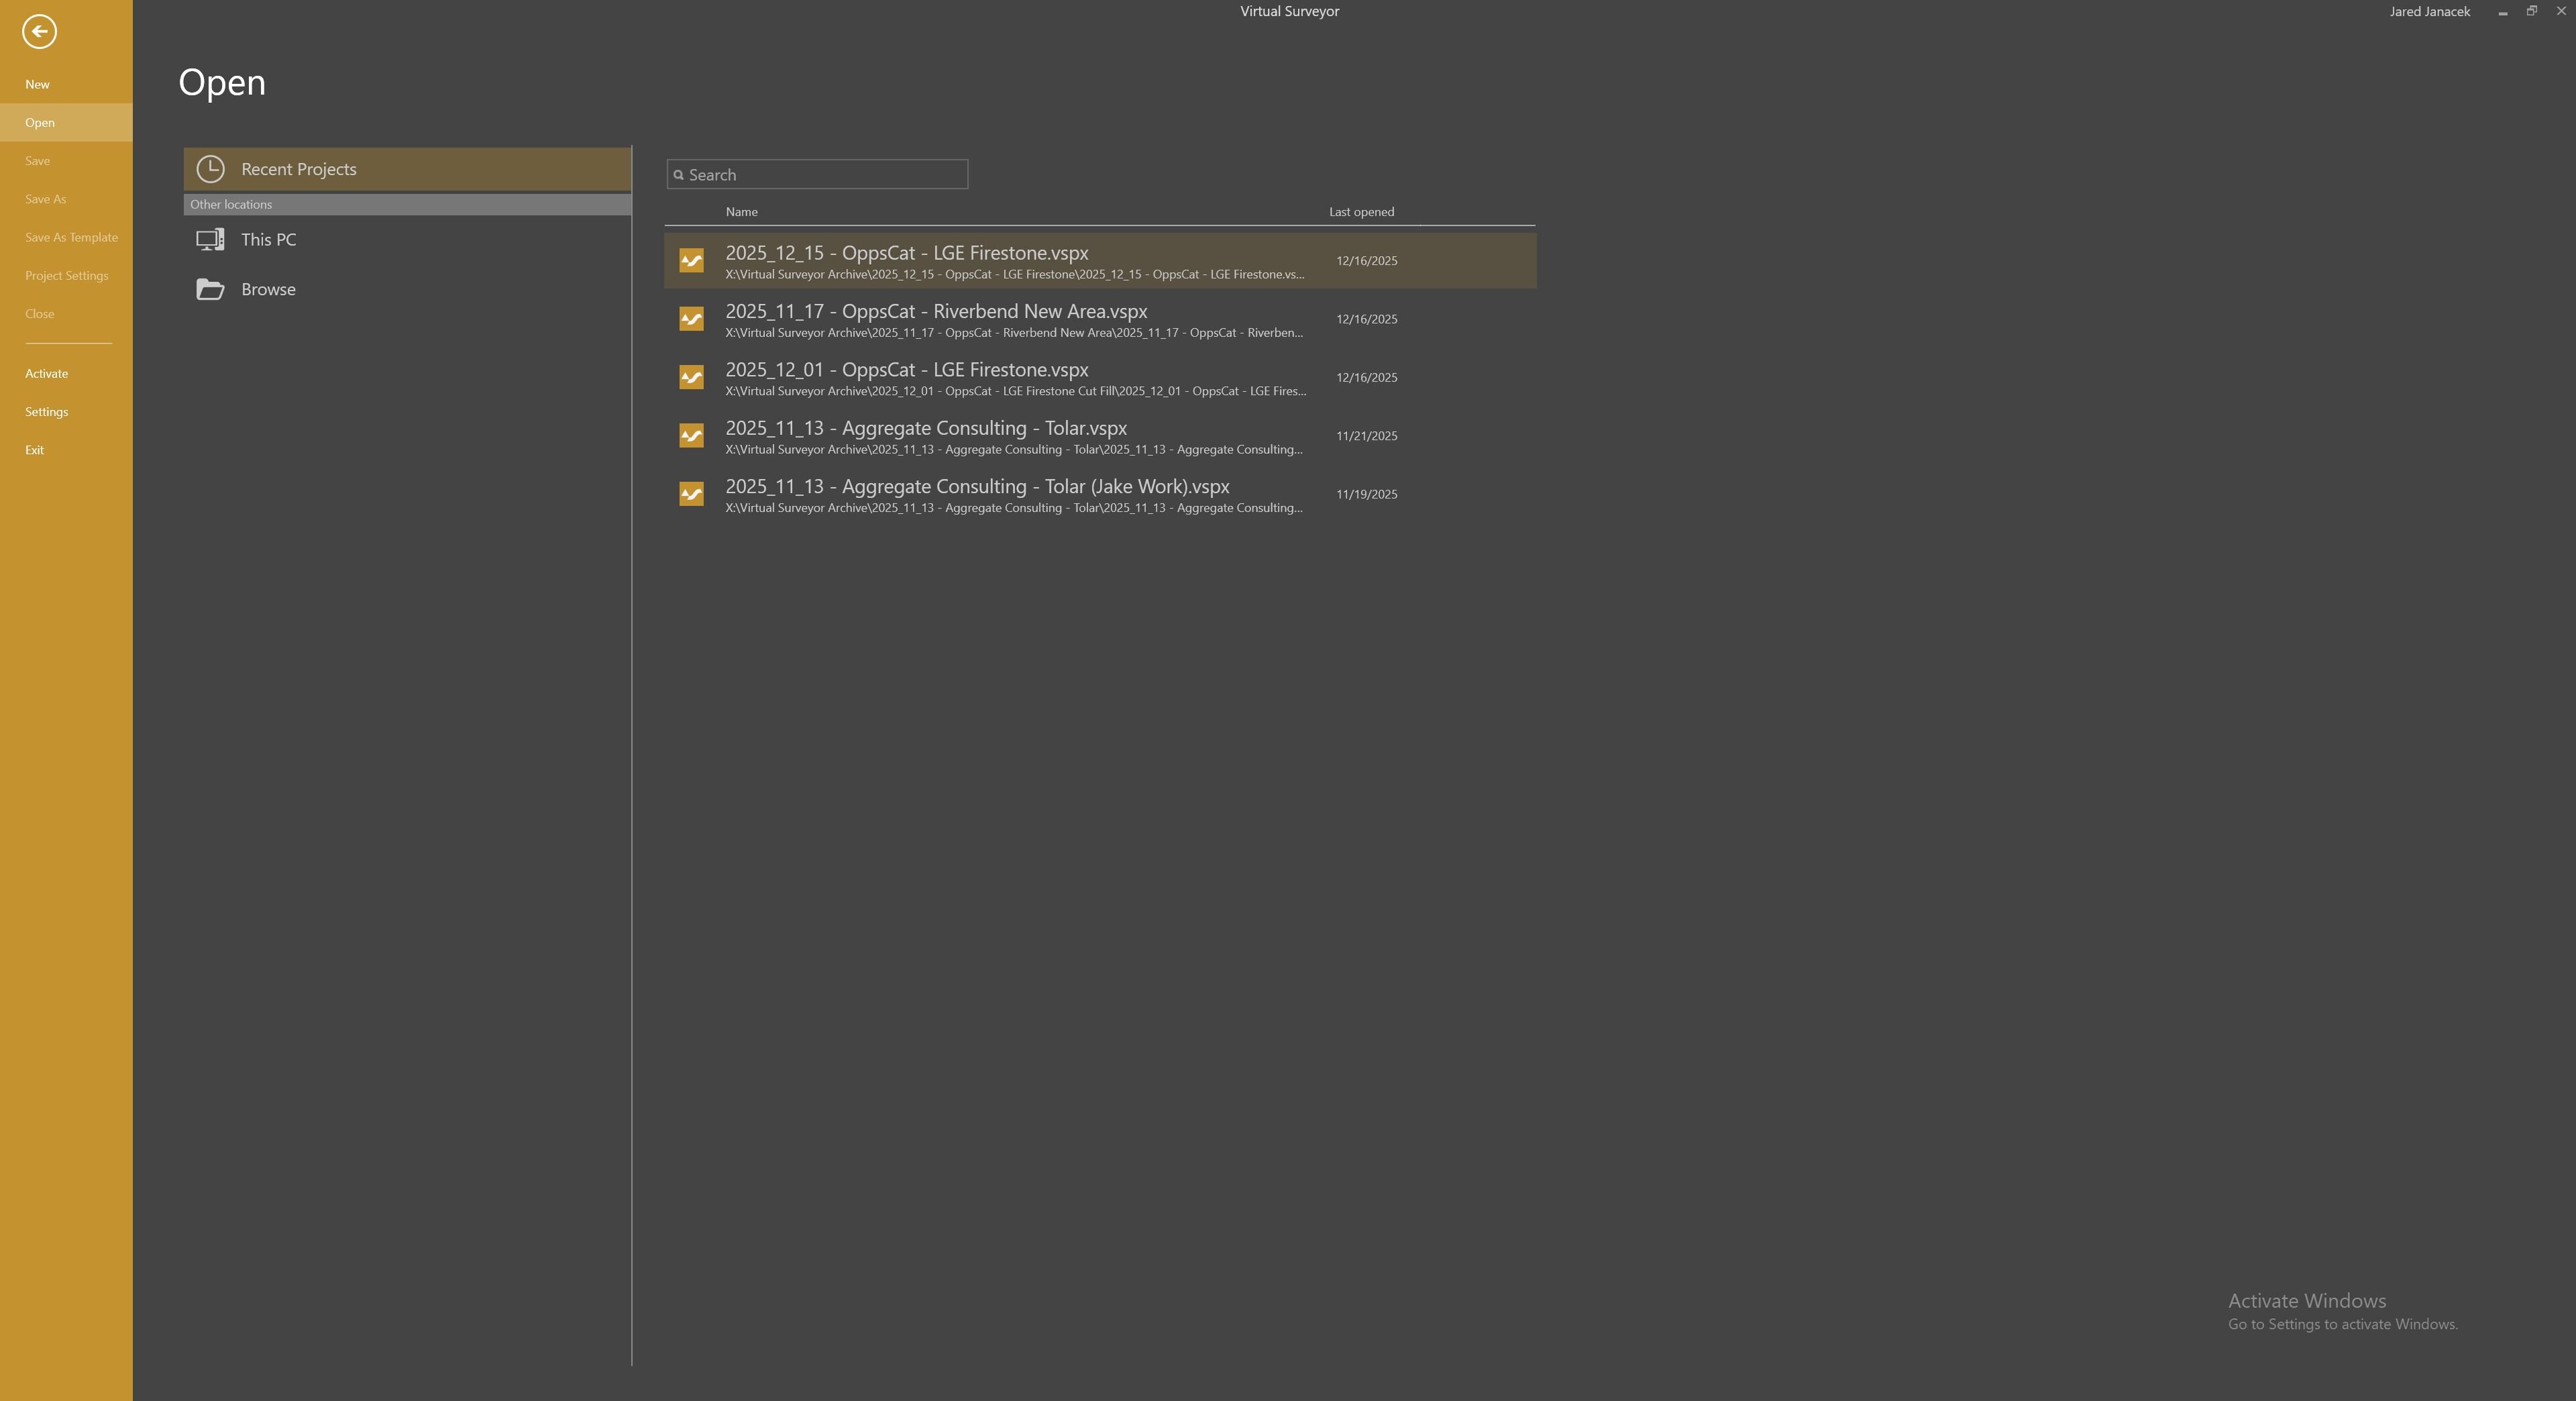Click the Riverbend New Area project file icon
The height and width of the screenshot is (1401, 2576).
(691, 319)
